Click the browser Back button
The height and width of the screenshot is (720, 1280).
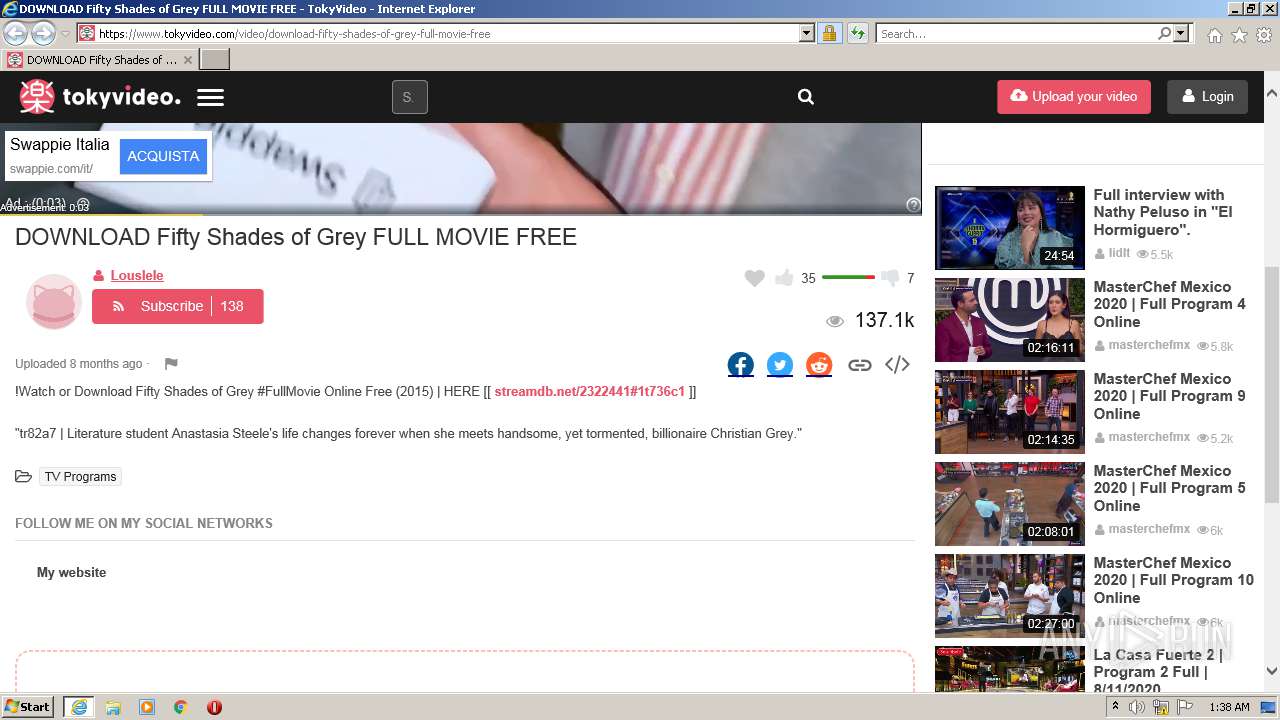click(x=15, y=33)
